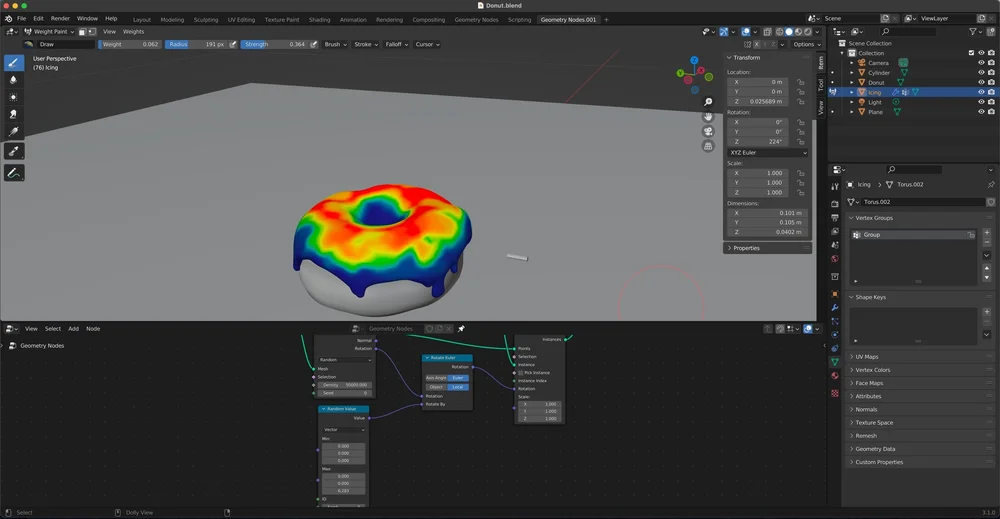The width and height of the screenshot is (1000, 519).
Task: Open the Modifier properties wrench tab
Action: pyautogui.click(x=835, y=308)
